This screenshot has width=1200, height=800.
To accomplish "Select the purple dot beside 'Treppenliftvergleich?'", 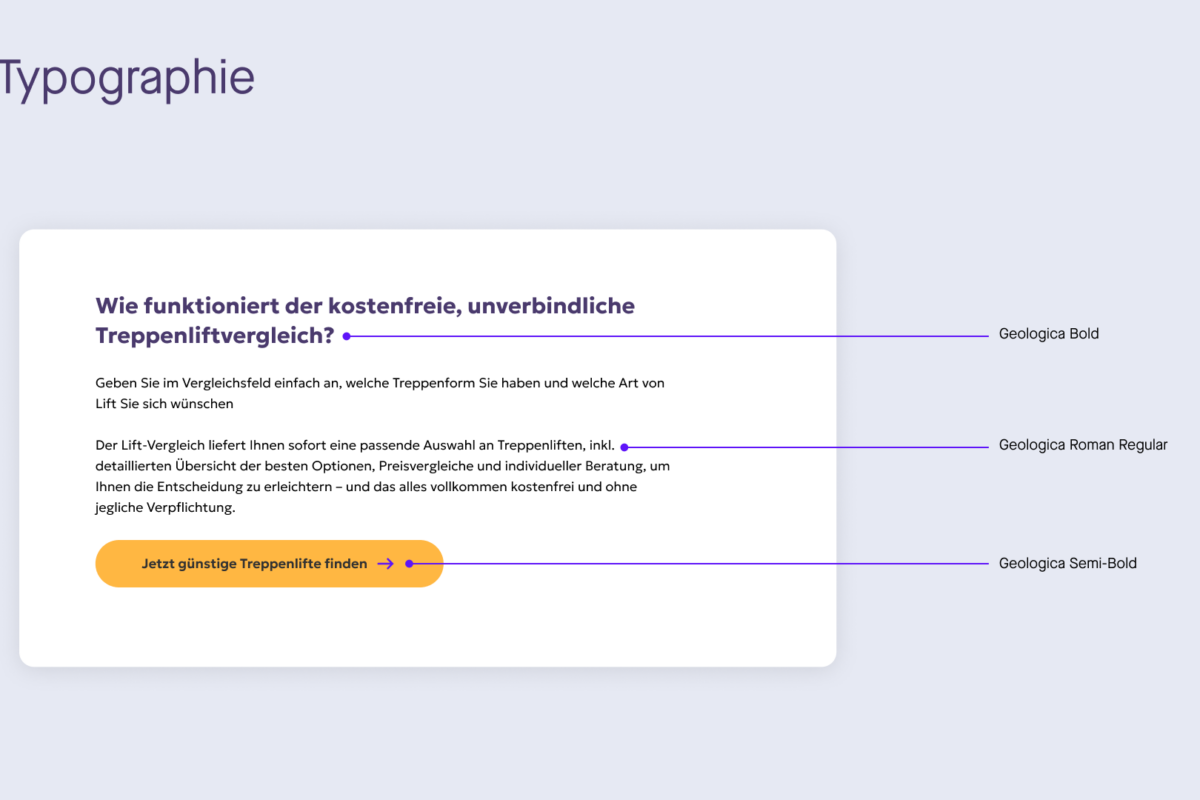I will click(346, 336).
